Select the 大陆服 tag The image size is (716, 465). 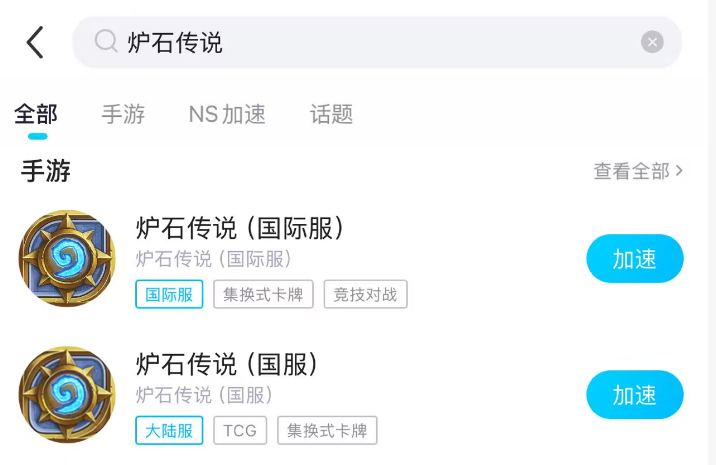click(169, 431)
